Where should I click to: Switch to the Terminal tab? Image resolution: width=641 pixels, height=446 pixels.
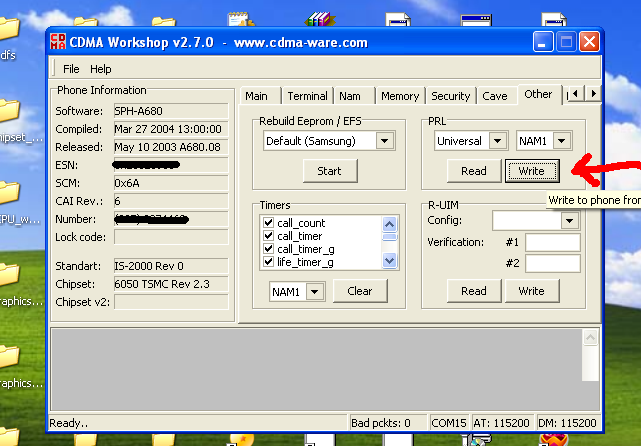307,96
